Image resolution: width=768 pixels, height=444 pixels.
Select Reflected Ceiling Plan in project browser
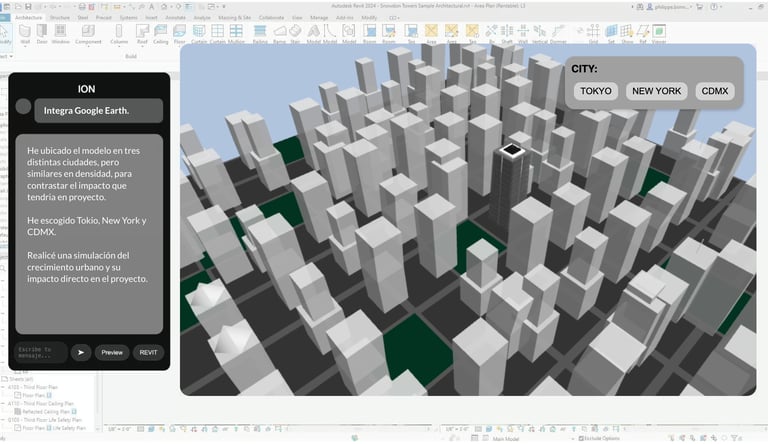(45, 412)
